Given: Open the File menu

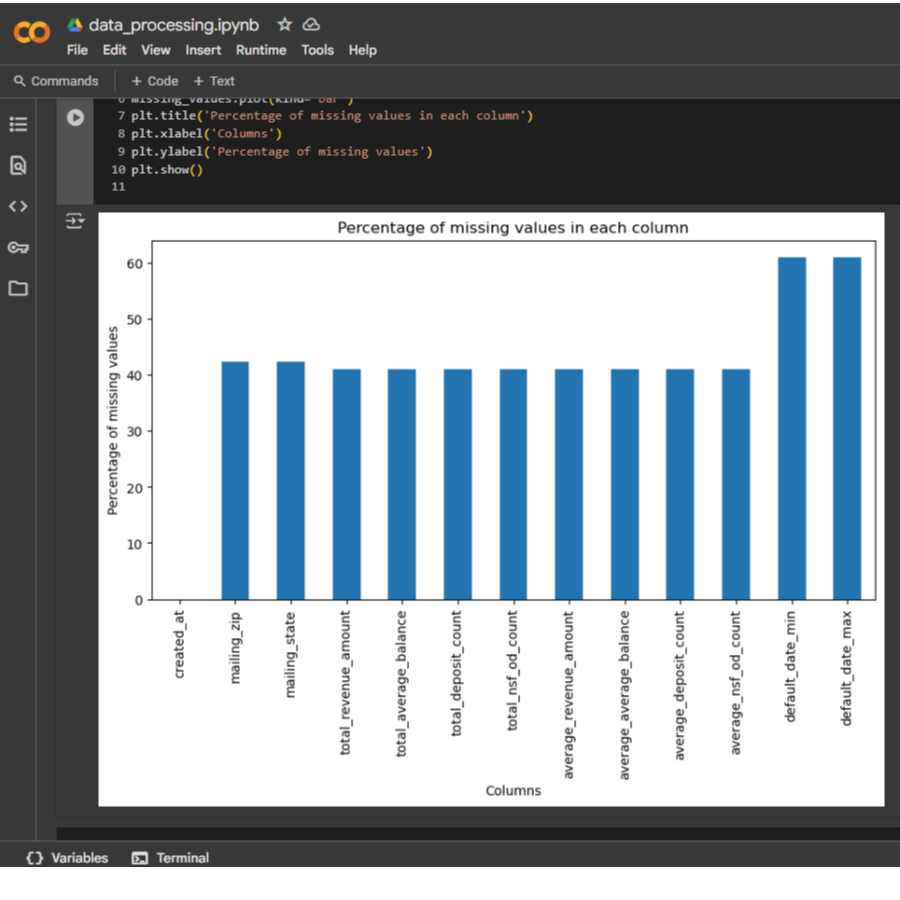Looking at the screenshot, I should point(77,50).
